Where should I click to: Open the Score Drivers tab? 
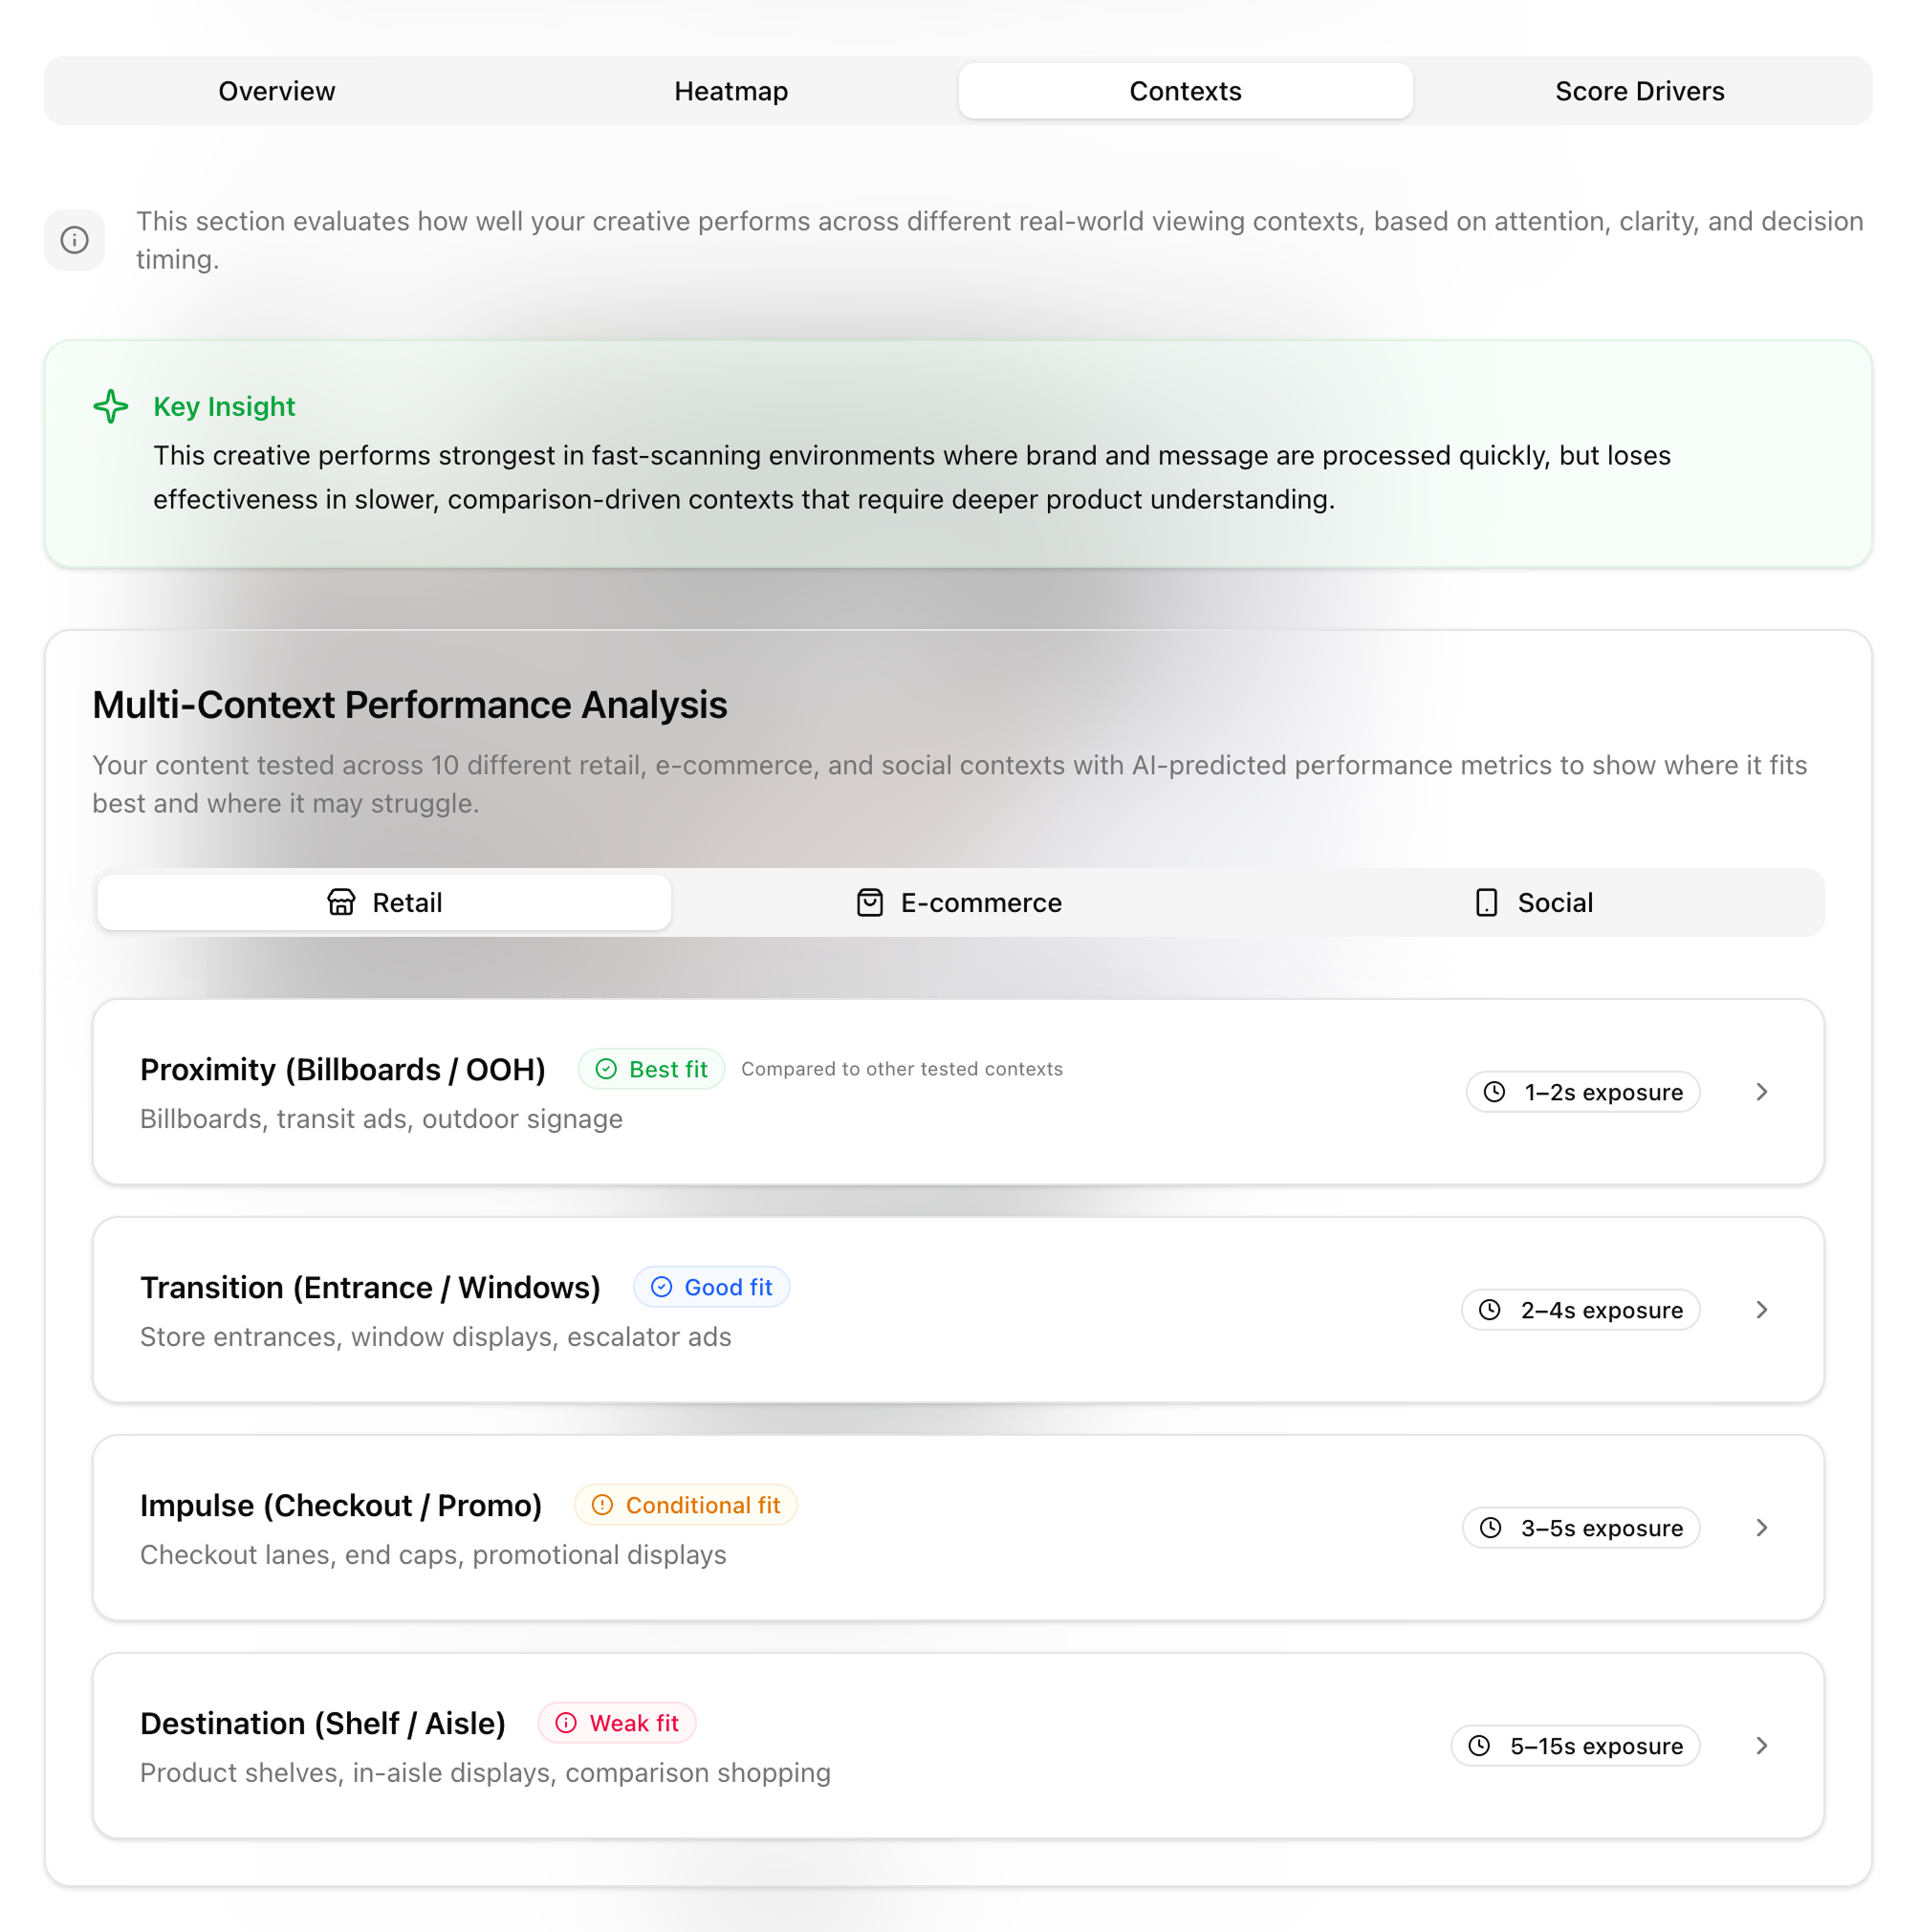tap(1639, 91)
